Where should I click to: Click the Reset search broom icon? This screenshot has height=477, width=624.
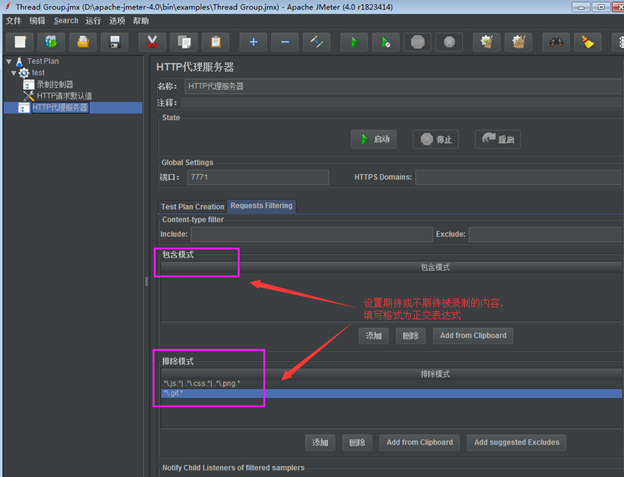pos(588,42)
